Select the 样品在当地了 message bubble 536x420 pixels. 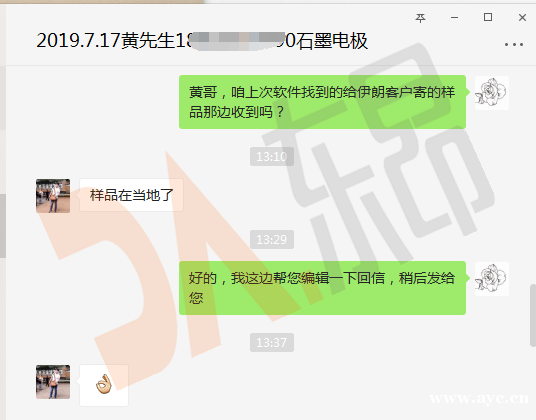[131, 195]
